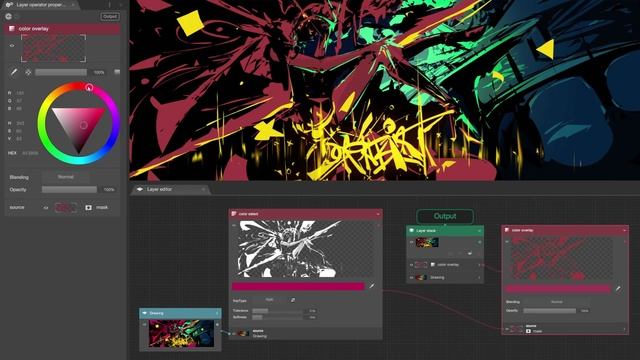Close the Layer editor tab
This screenshot has height=360, width=640.
(x=203, y=189)
